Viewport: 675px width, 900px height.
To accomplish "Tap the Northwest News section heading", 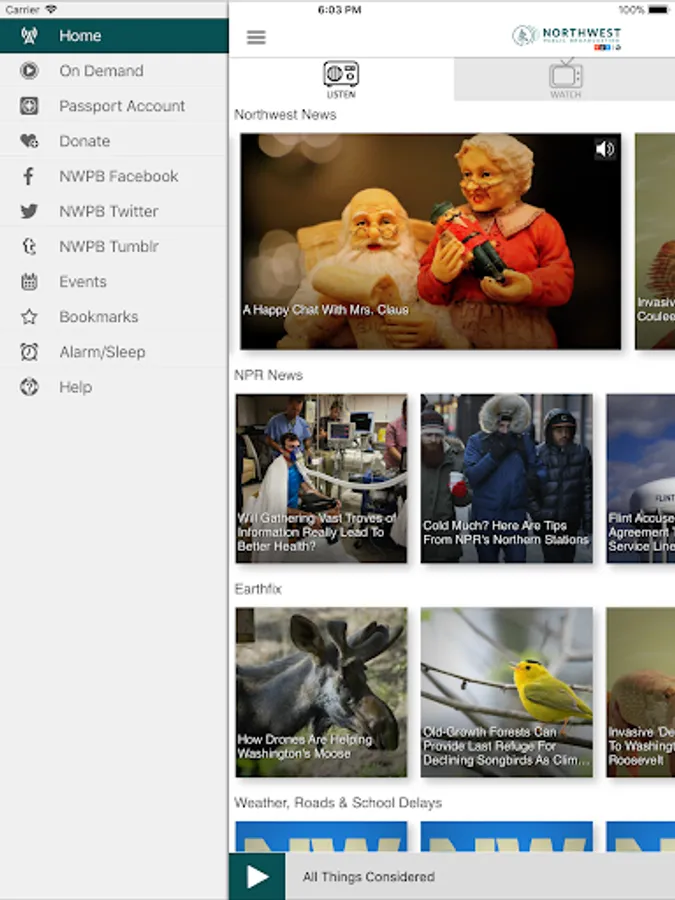I will [285, 115].
